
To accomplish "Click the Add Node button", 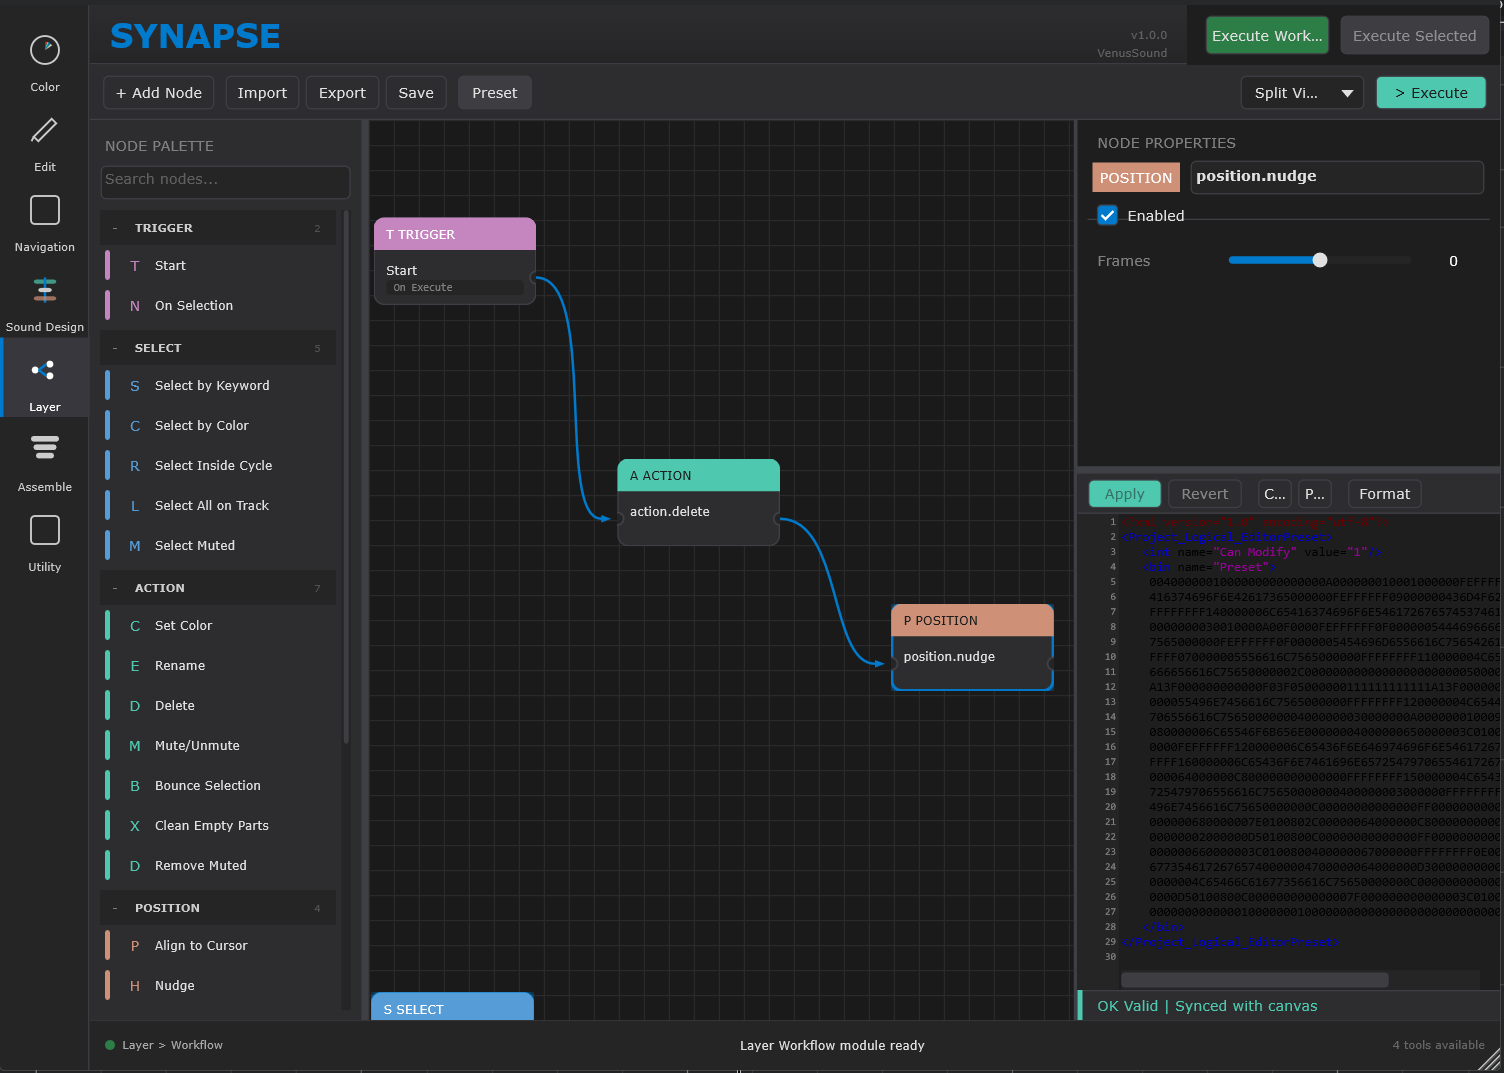I will [159, 93].
